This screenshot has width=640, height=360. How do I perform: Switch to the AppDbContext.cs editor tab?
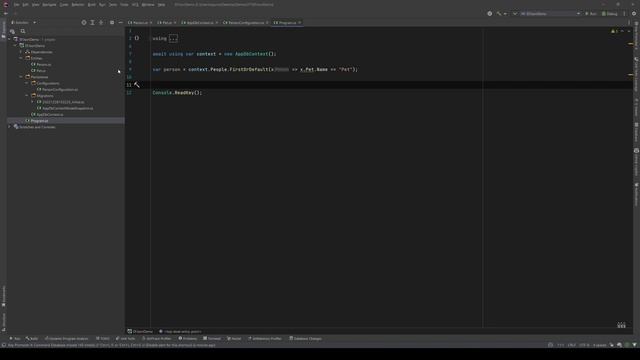point(200,23)
